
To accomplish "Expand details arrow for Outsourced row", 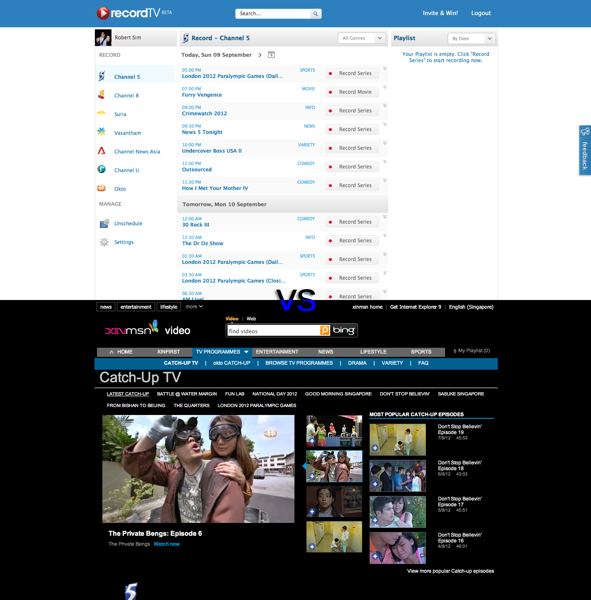I will [x=385, y=161].
